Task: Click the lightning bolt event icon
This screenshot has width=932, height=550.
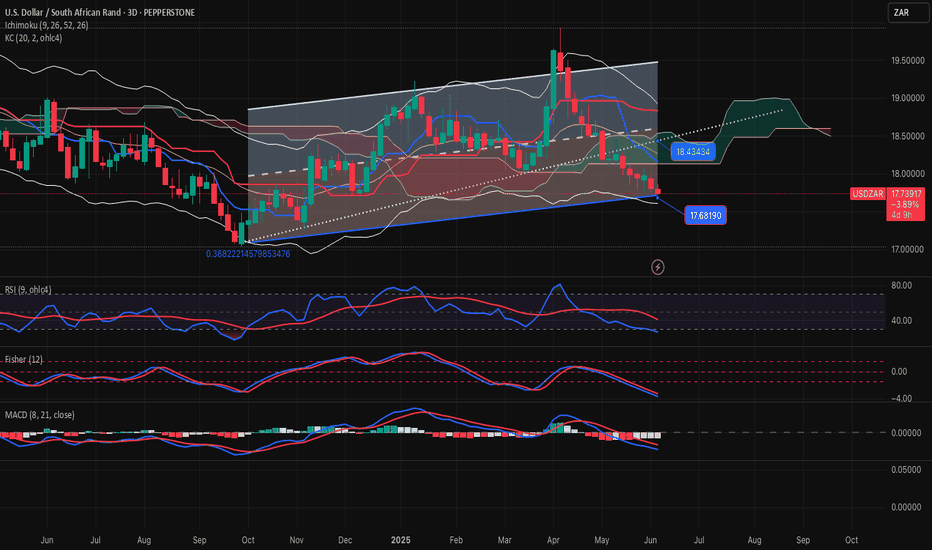Action: coord(657,267)
